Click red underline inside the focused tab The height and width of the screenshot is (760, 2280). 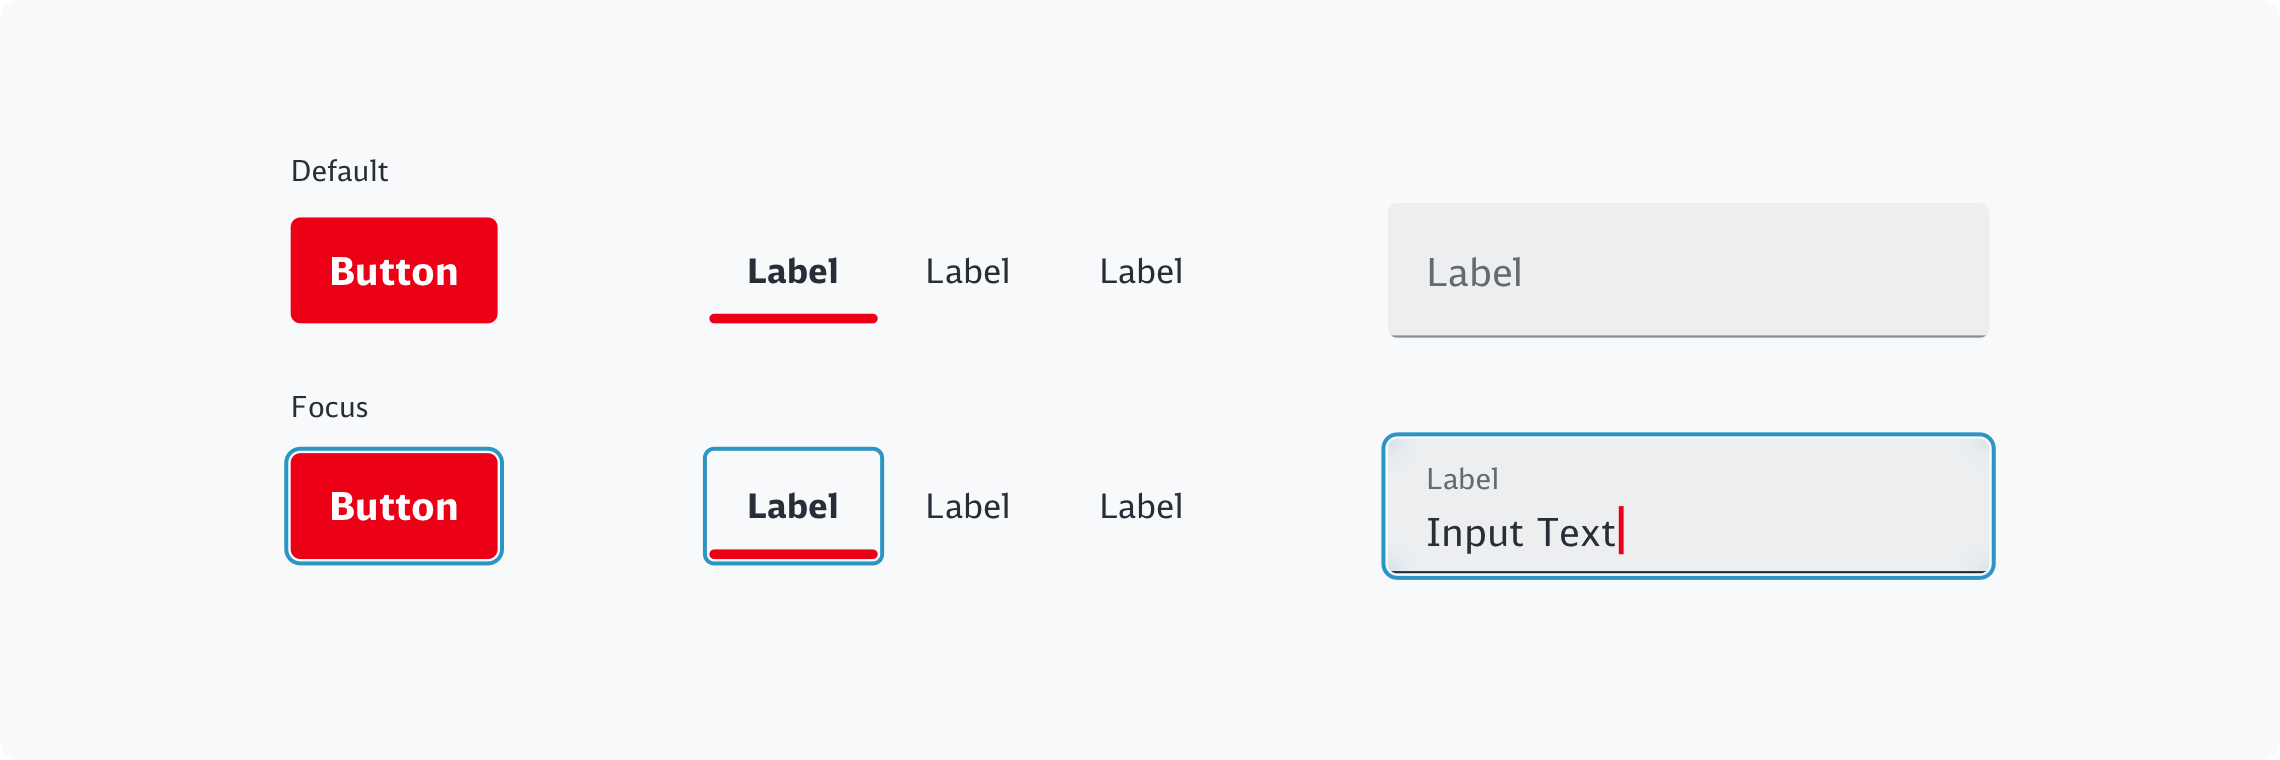793,554
